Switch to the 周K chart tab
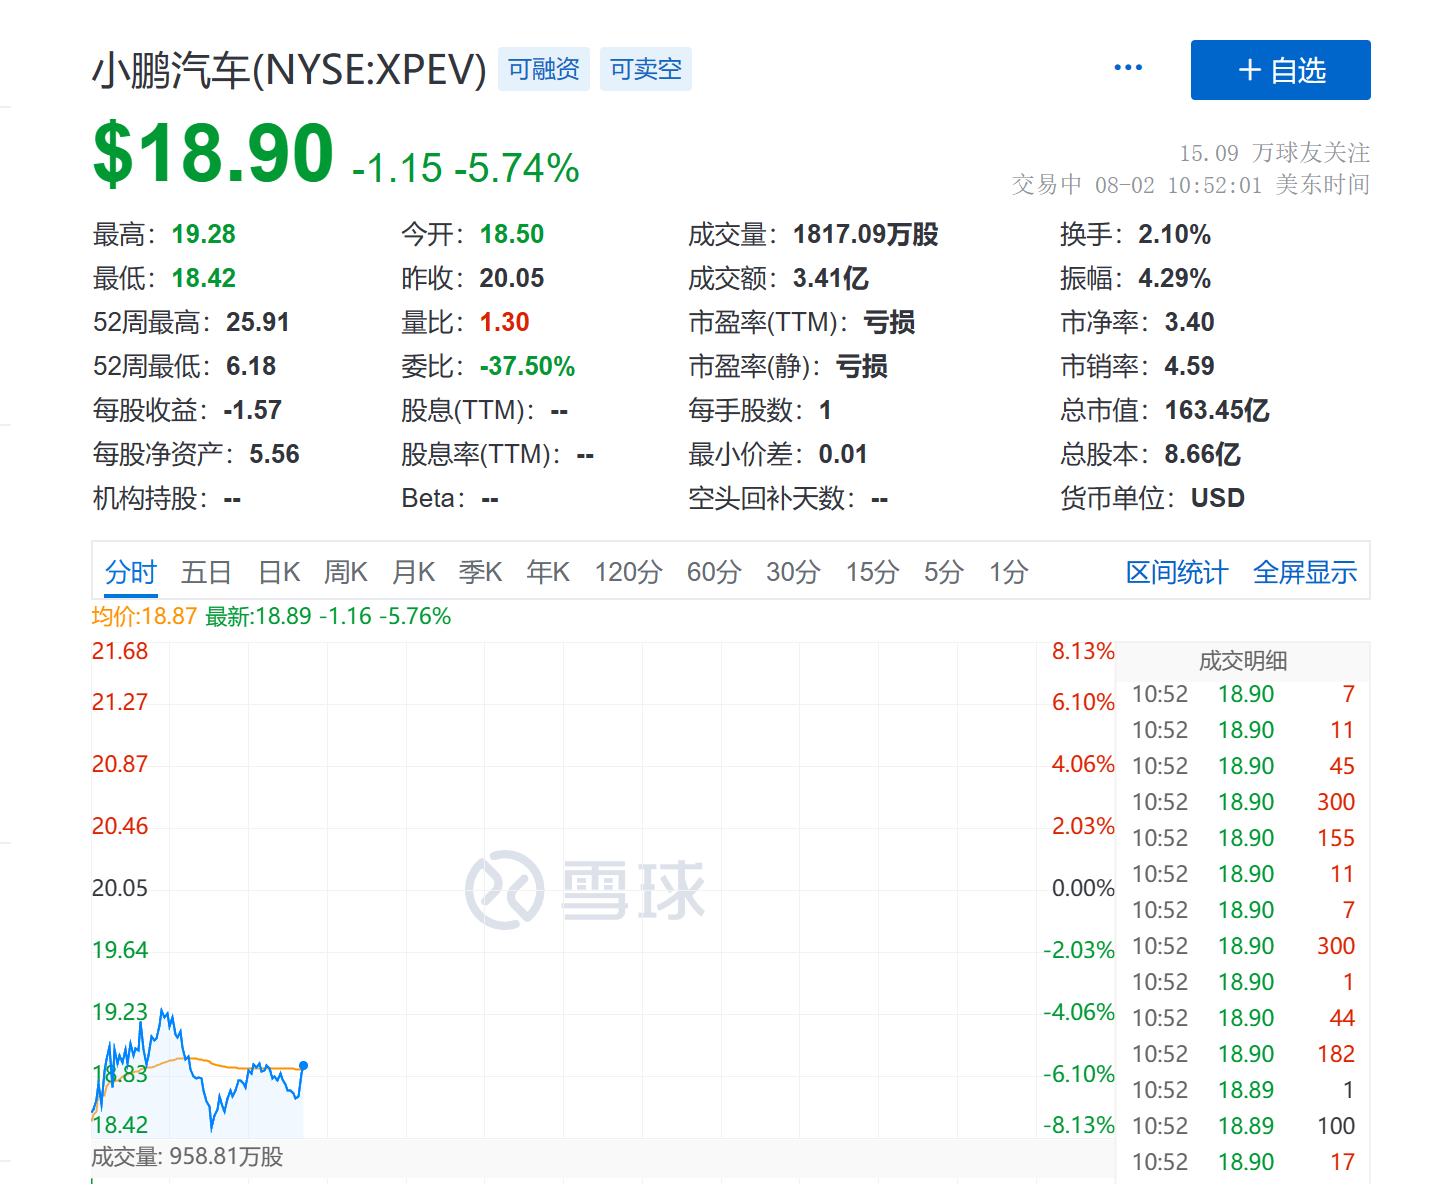 coord(346,572)
